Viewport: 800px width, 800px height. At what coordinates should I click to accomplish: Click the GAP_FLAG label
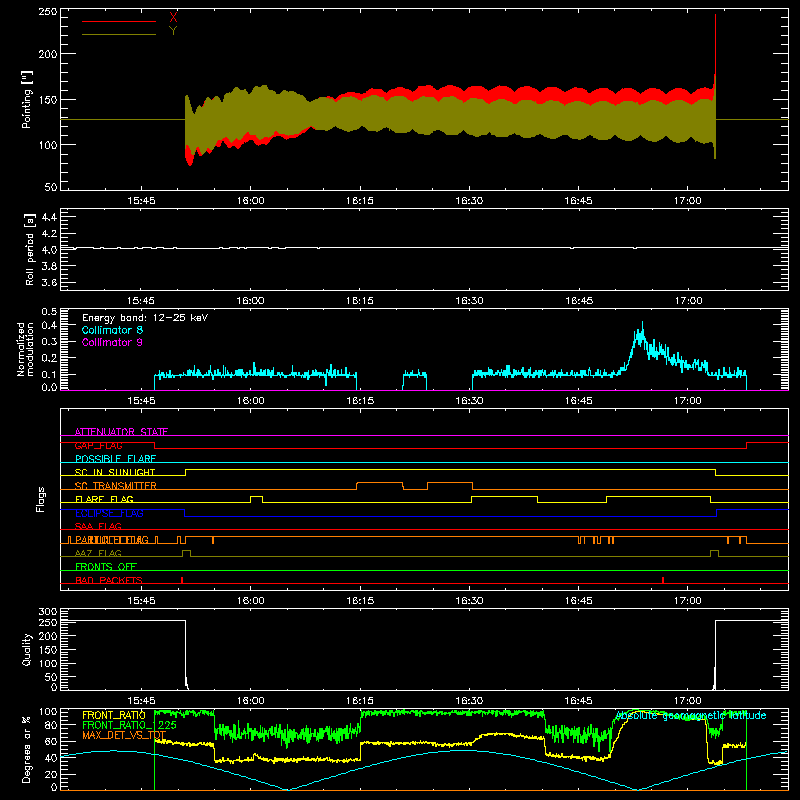98,445
